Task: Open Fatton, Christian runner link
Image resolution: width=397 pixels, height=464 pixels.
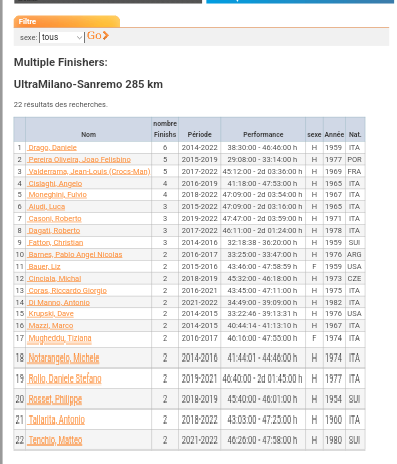Action: (x=56, y=243)
